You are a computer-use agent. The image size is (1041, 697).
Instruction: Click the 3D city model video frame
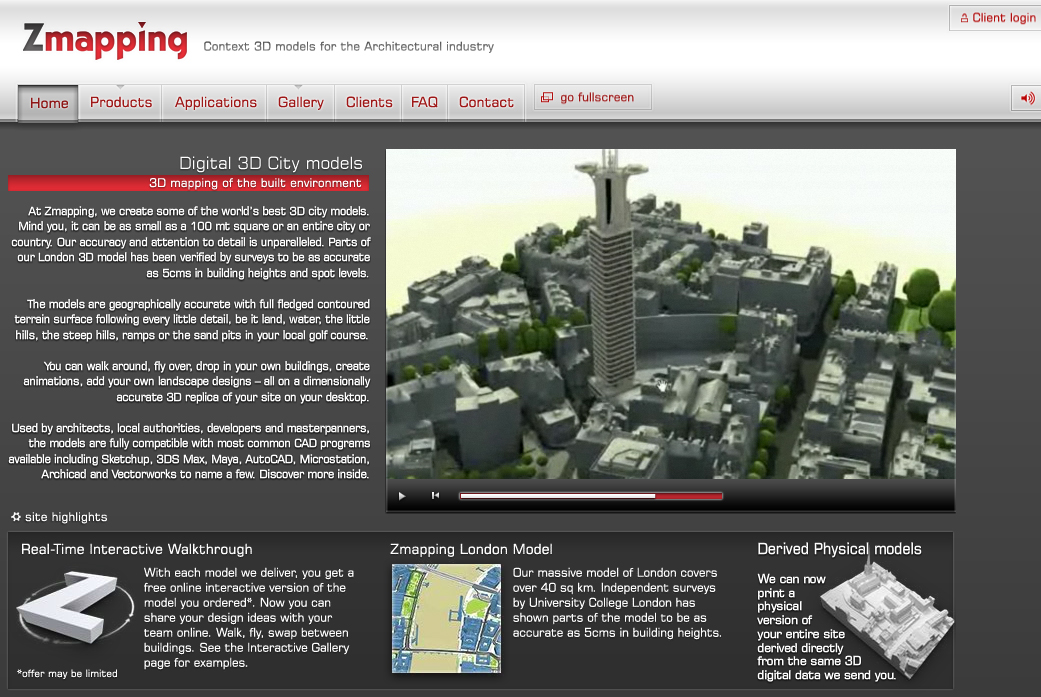point(671,313)
